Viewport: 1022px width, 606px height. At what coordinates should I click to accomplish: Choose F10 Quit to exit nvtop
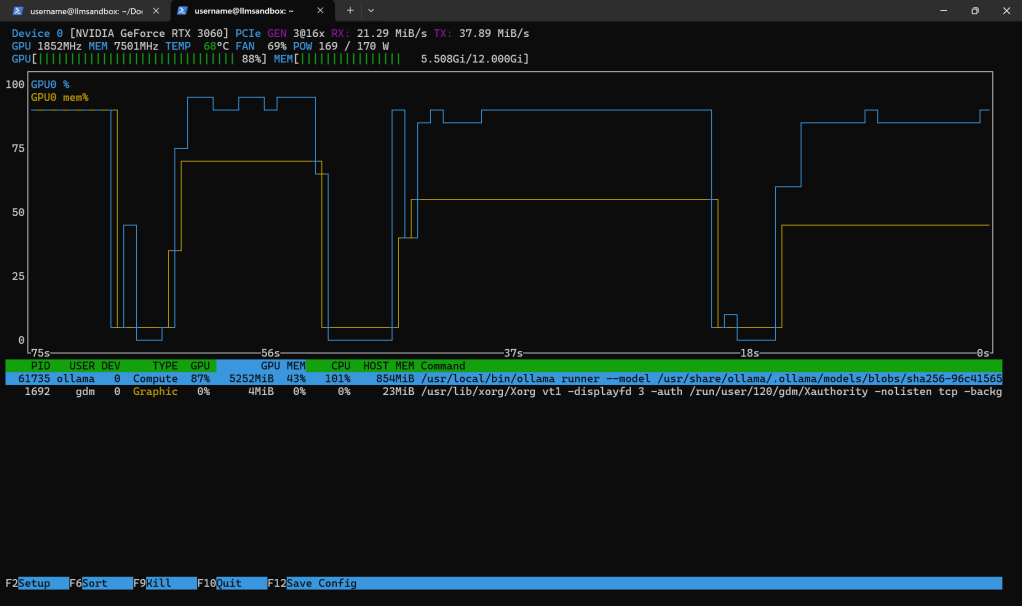pyautogui.click(x=230, y=583)
